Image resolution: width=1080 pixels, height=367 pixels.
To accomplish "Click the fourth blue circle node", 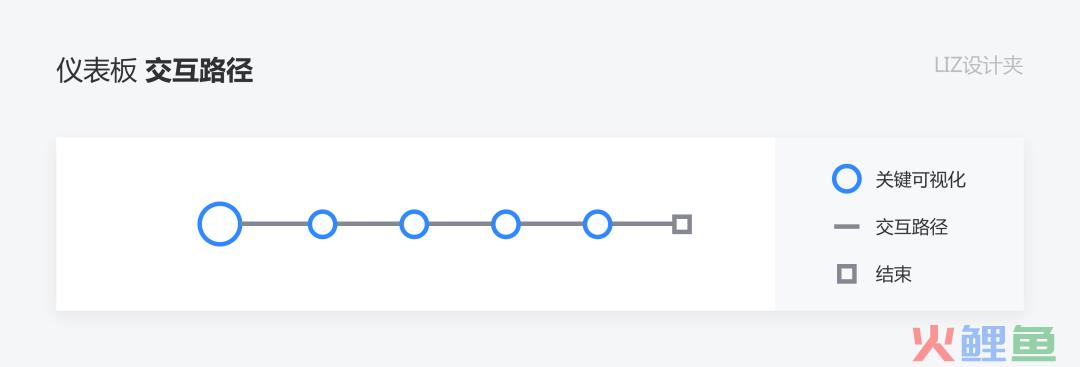I will [506, 224].
